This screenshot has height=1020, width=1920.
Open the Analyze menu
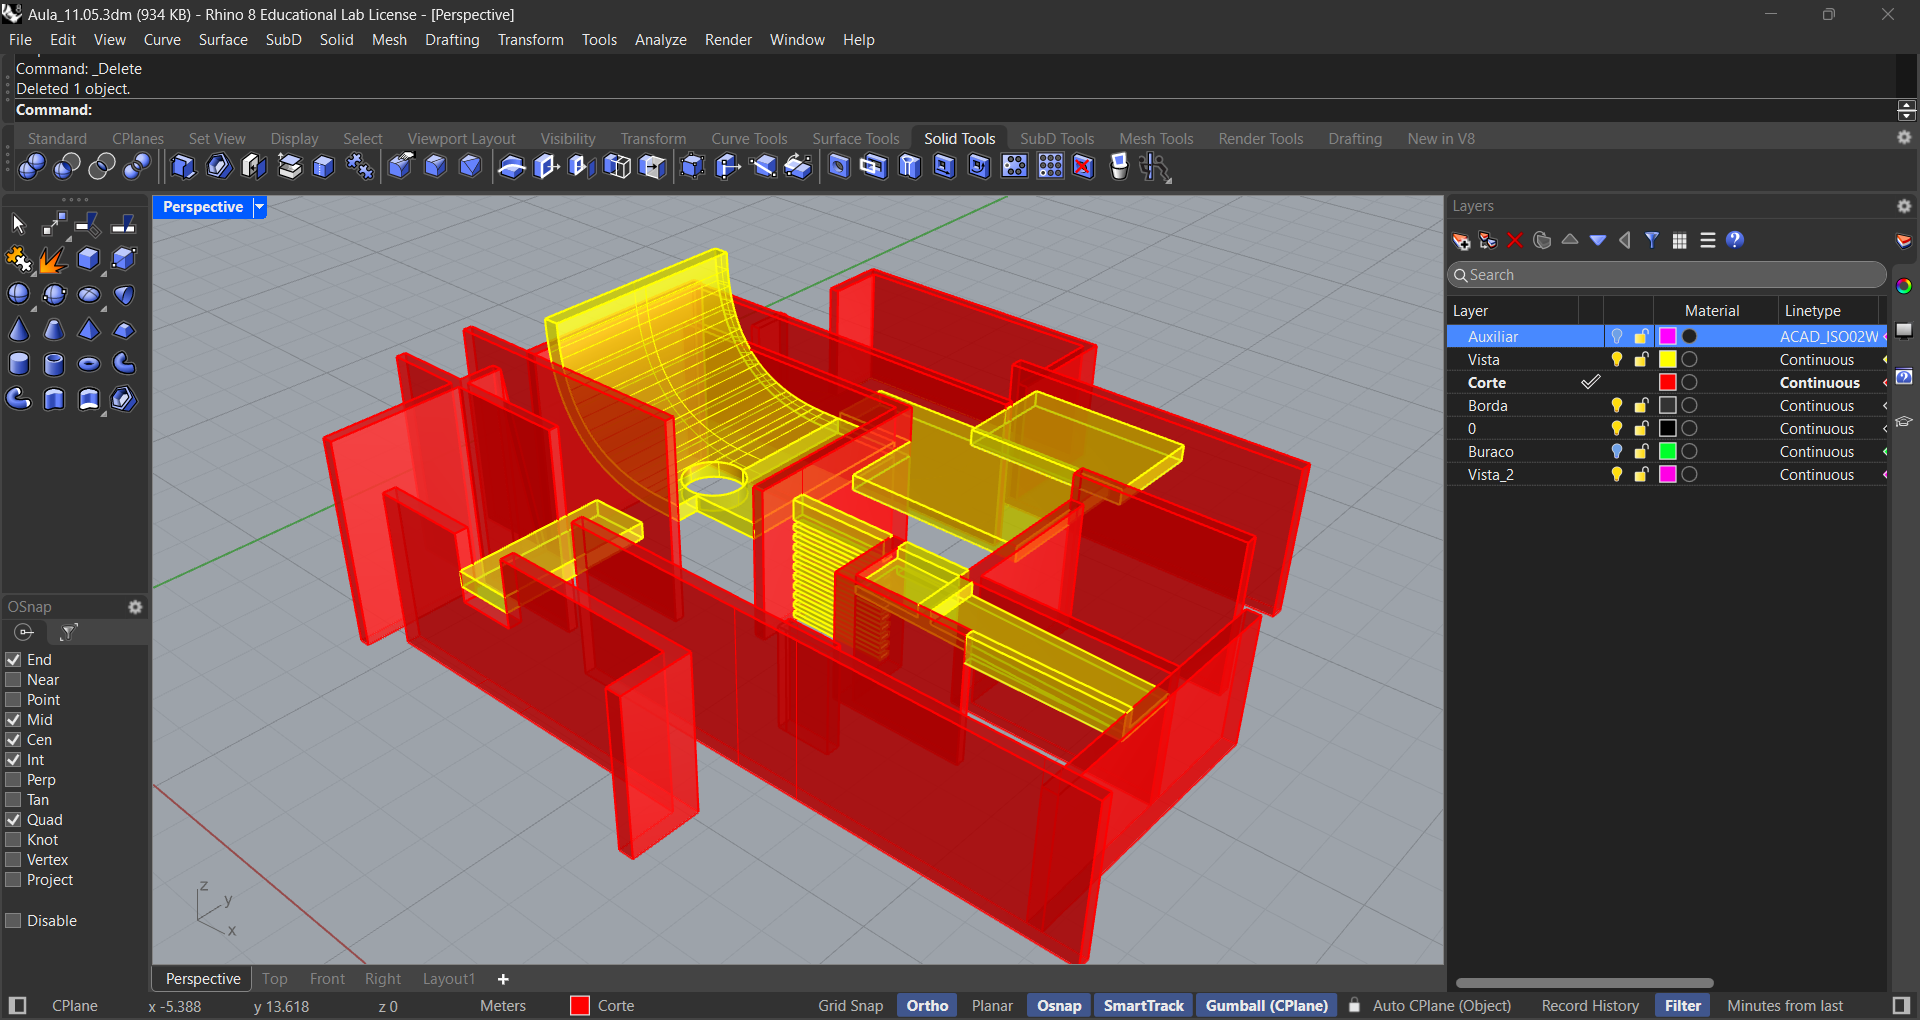pyautogui.click(x=660, y=40)
